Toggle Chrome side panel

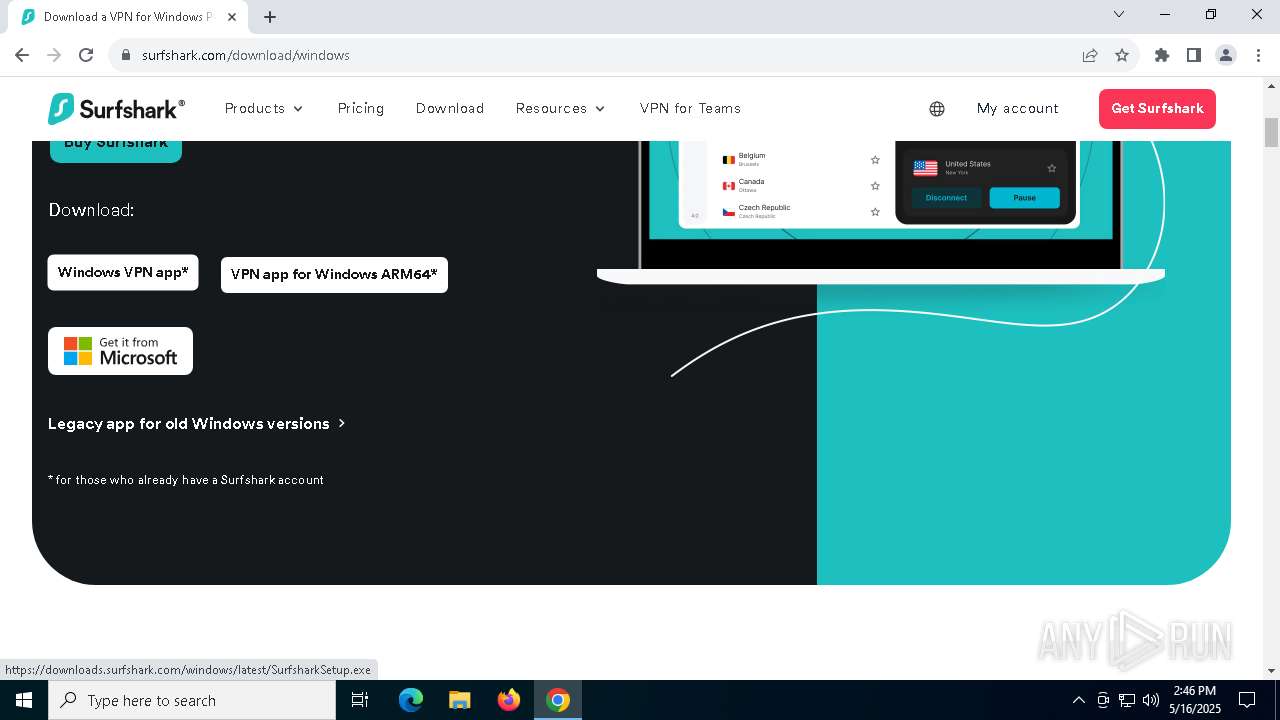1194,55
